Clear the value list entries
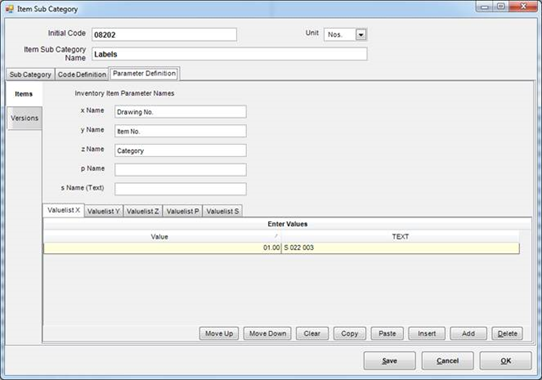Screen dimensions: 542x380 coord(312,334)
